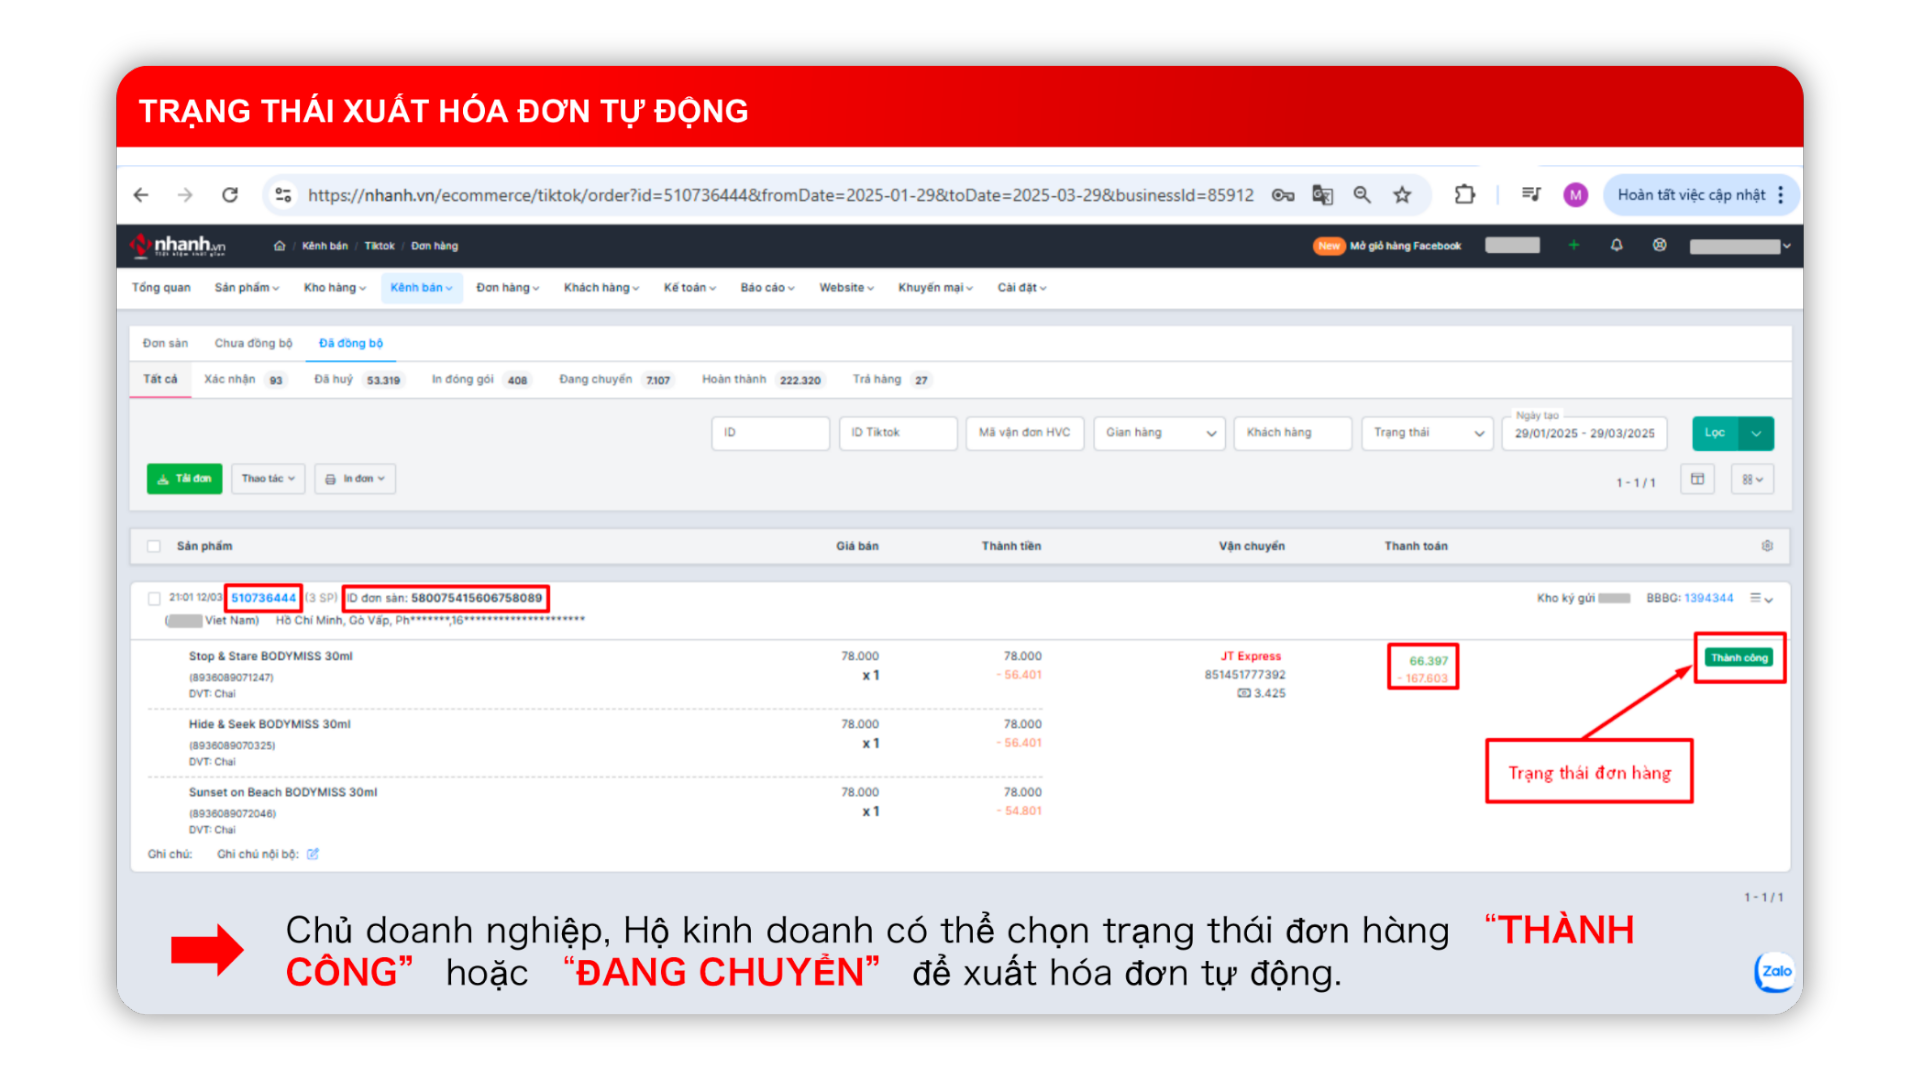
Task: Open the browser extensions puzzle icon
Action: 1464,195
